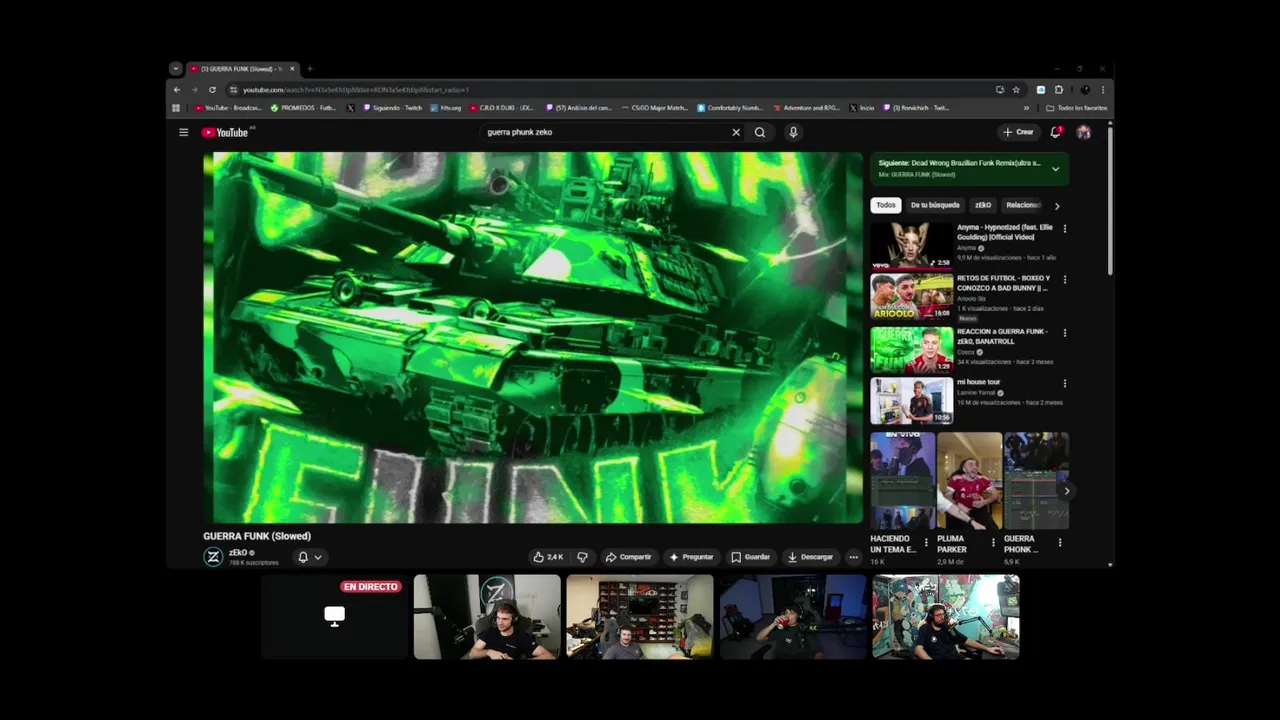
Task: Select the participant tile with the graffiti wall
Action: (946, 617)
